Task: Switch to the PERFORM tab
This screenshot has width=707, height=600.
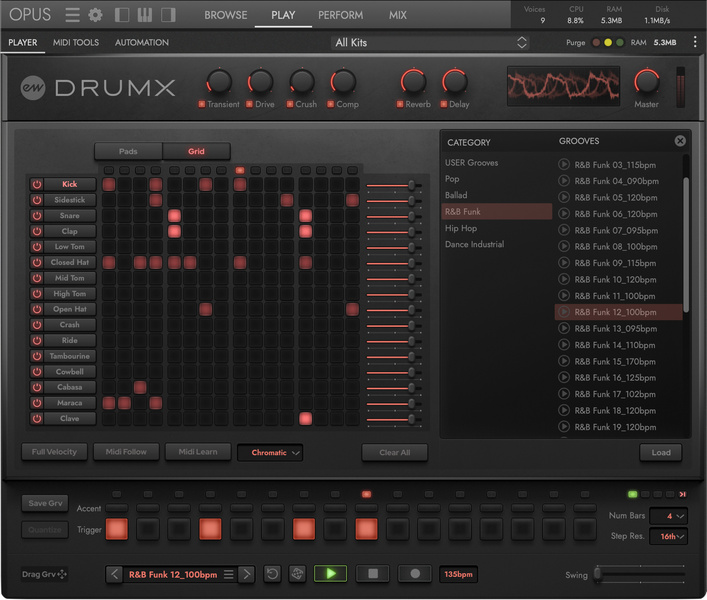Action: 340,15
